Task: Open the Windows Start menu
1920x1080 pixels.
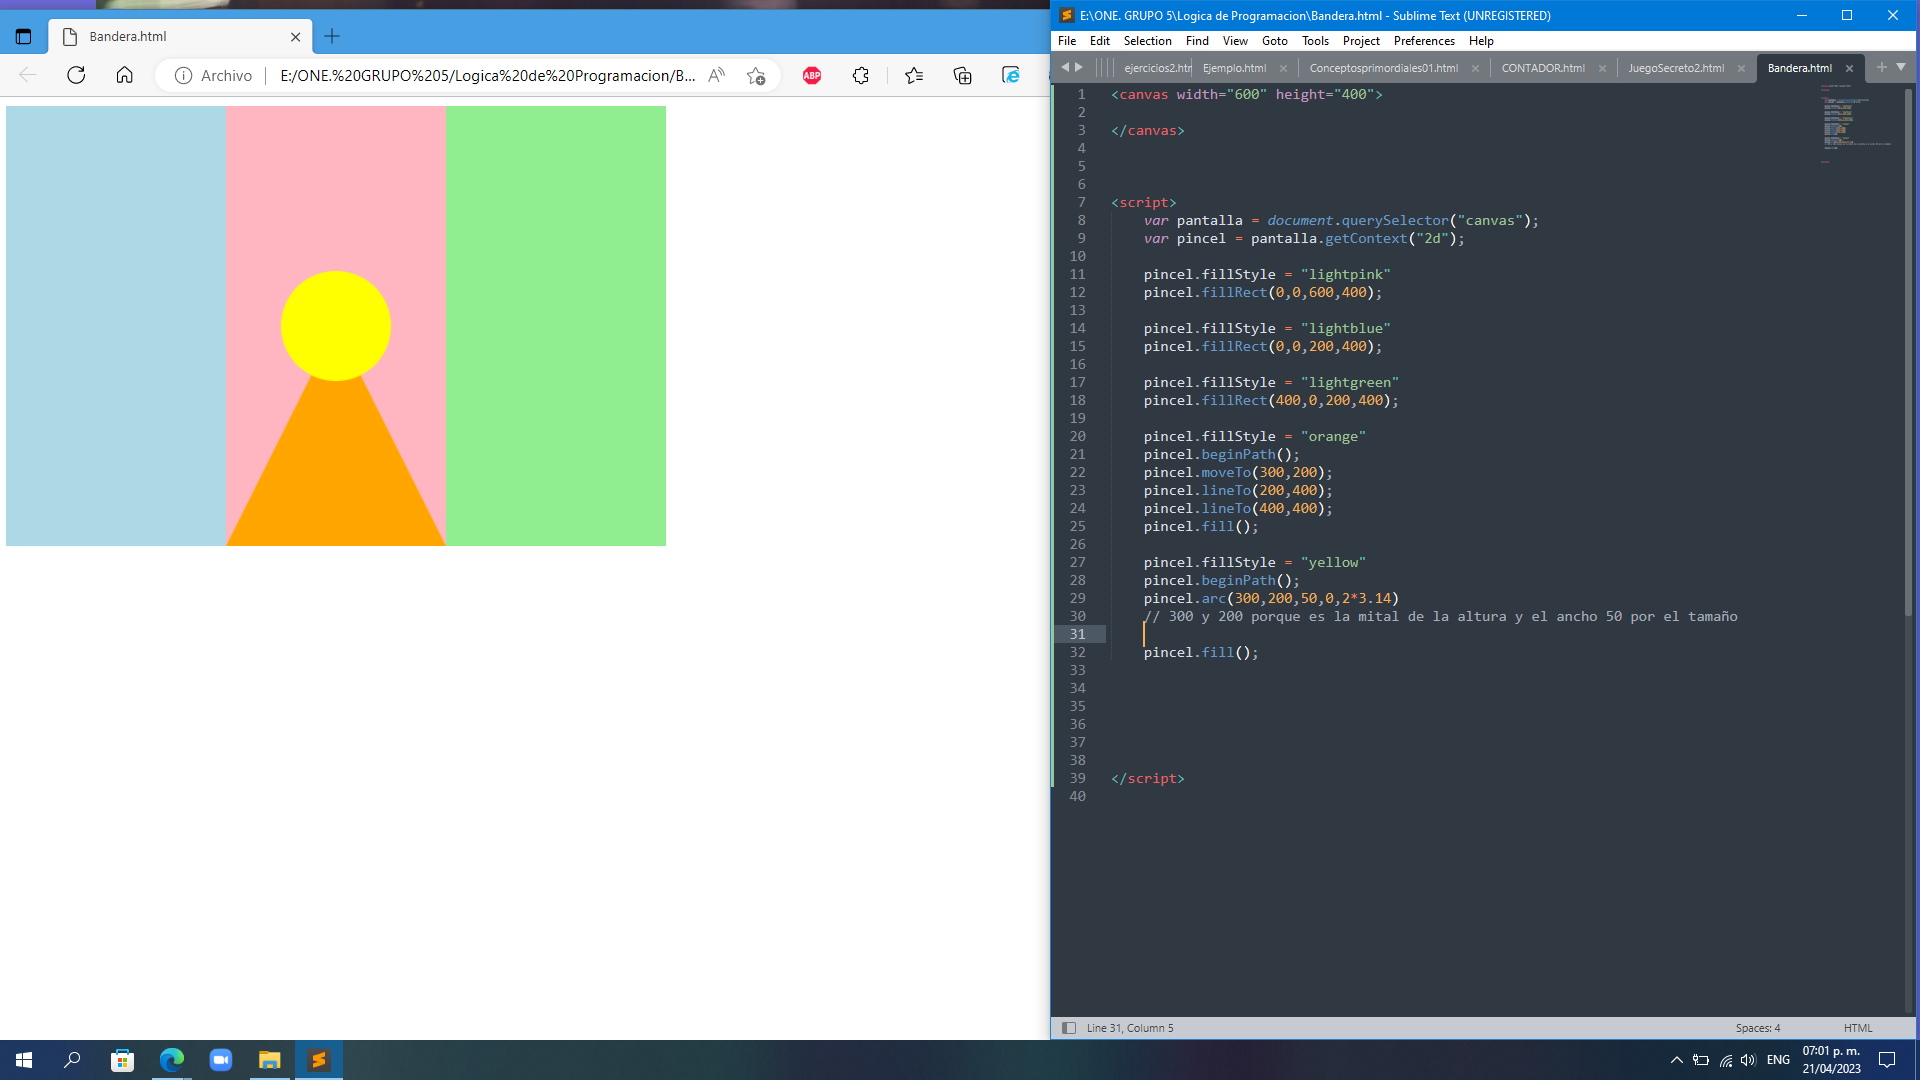Action: tap(24, 1060)
